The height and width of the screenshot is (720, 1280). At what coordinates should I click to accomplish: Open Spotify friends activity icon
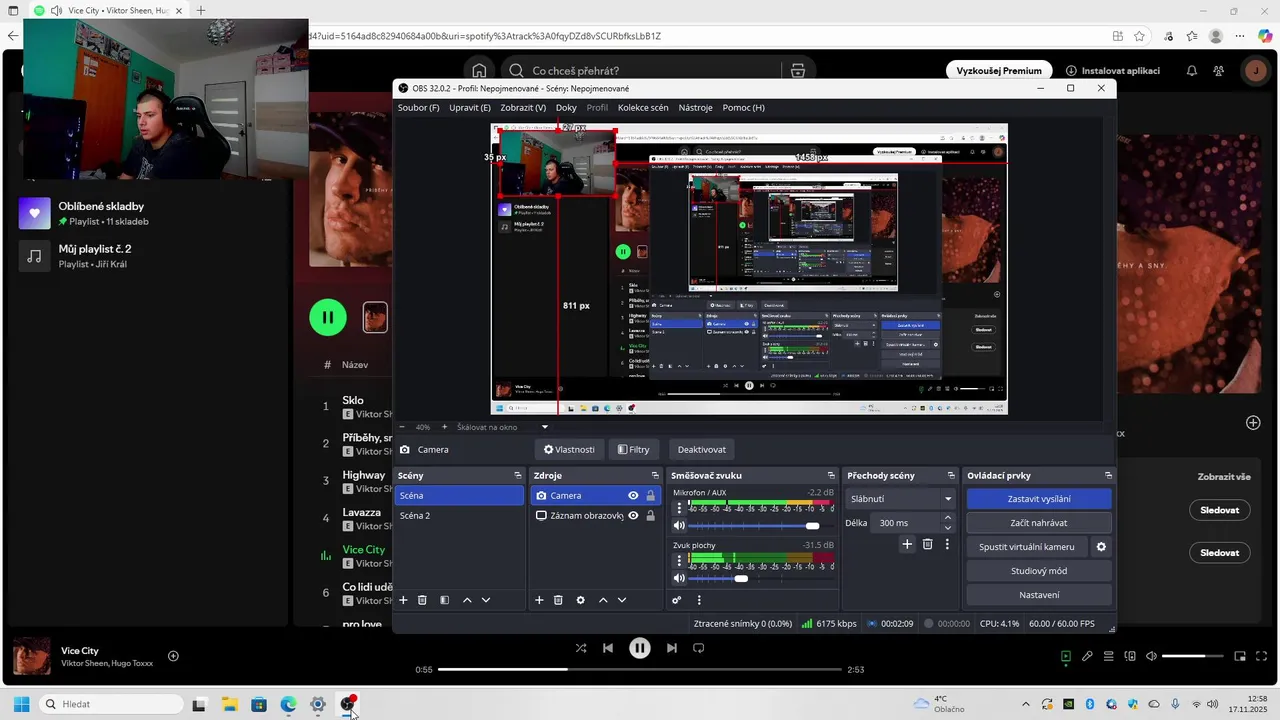1218,71
